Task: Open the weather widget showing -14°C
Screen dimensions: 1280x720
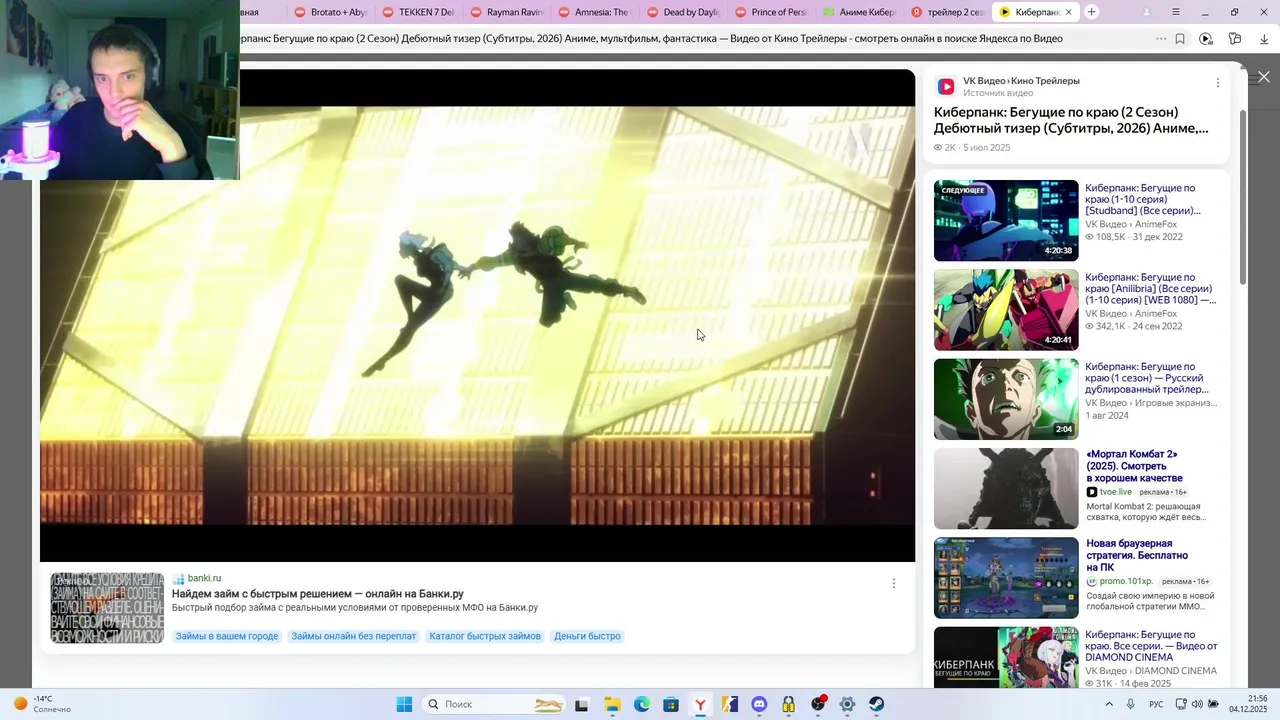Action: click(x=40, y=704)
